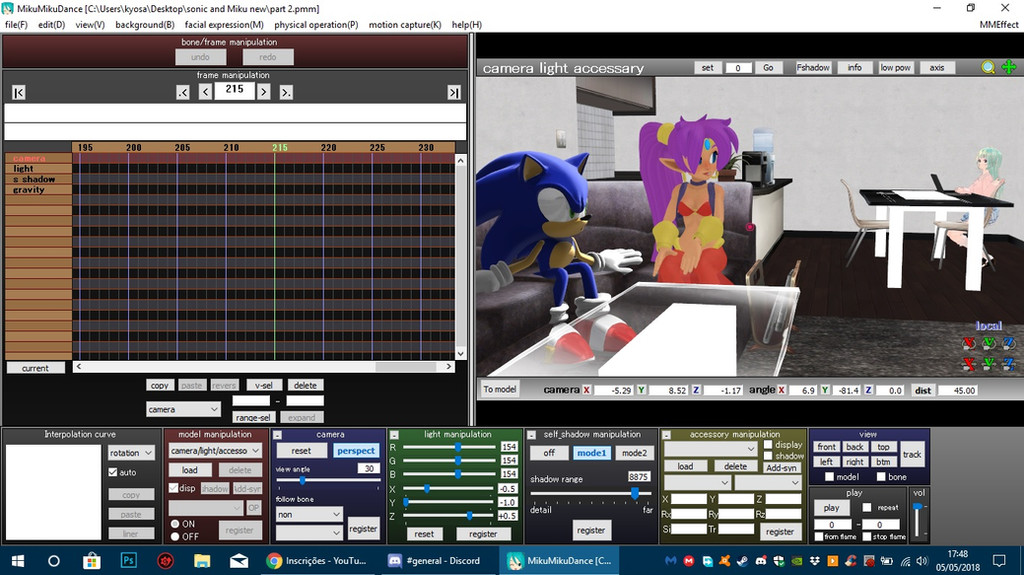Toggle stop flame checkbox
Image resolution: width=1024 pixels, height=575 pixels.
(x=867, y=536)
